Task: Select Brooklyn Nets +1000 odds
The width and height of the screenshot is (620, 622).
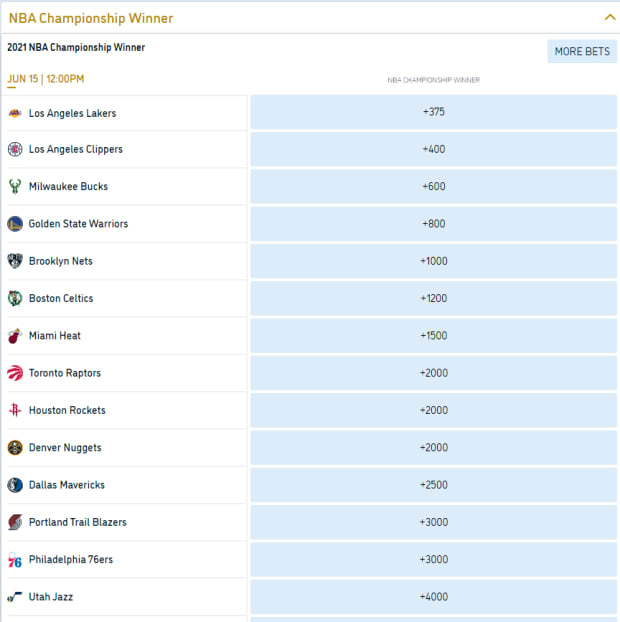Action: (433, 261)
